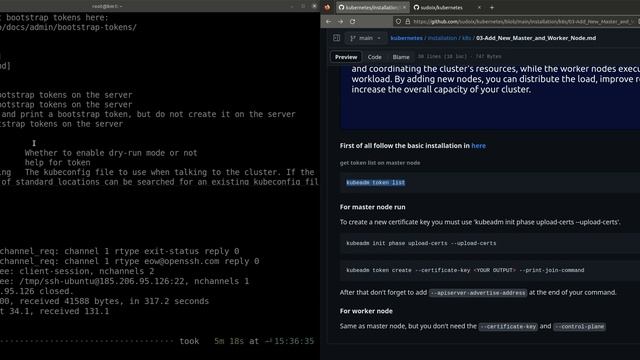Screen dimensions: 640x360
Task: Close the sudoix/kubernetes tab
Action: coord(479,7)
